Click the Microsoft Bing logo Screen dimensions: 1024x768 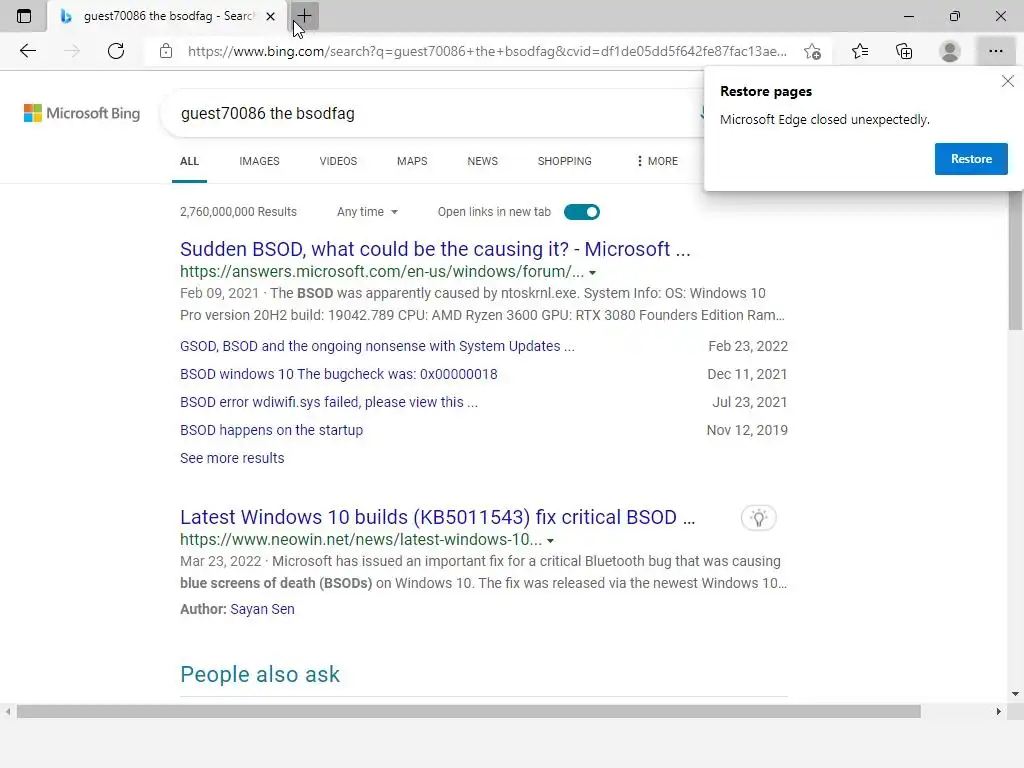(x=82, y=113)
